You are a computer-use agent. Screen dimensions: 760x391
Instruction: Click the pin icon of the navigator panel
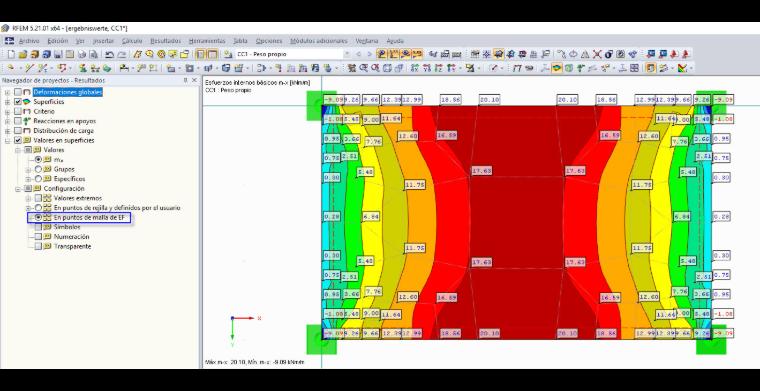point(185,80)
